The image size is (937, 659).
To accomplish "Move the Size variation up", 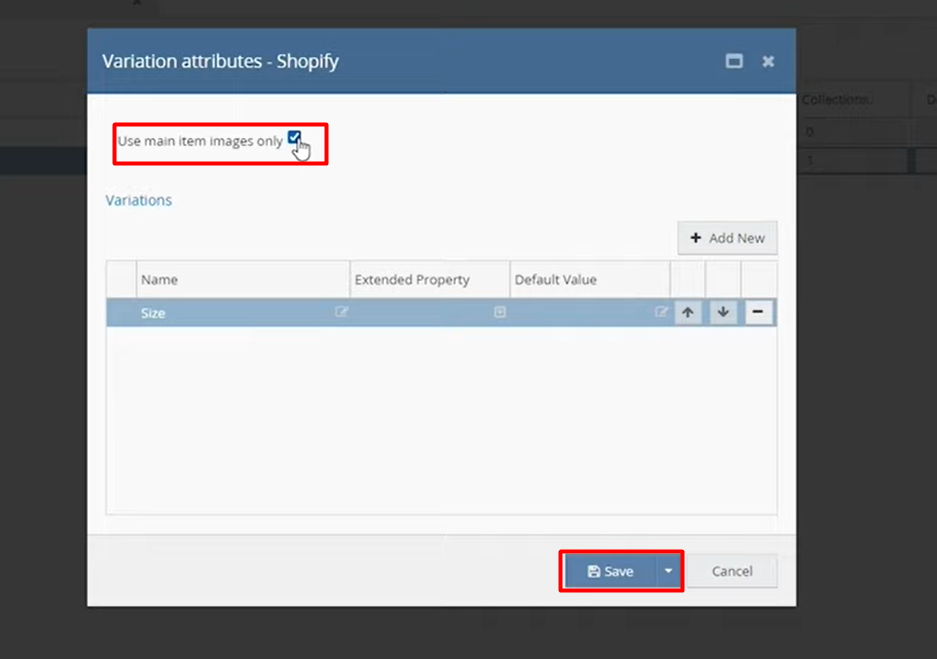I will pyautogui.click(x=688, y=312).
